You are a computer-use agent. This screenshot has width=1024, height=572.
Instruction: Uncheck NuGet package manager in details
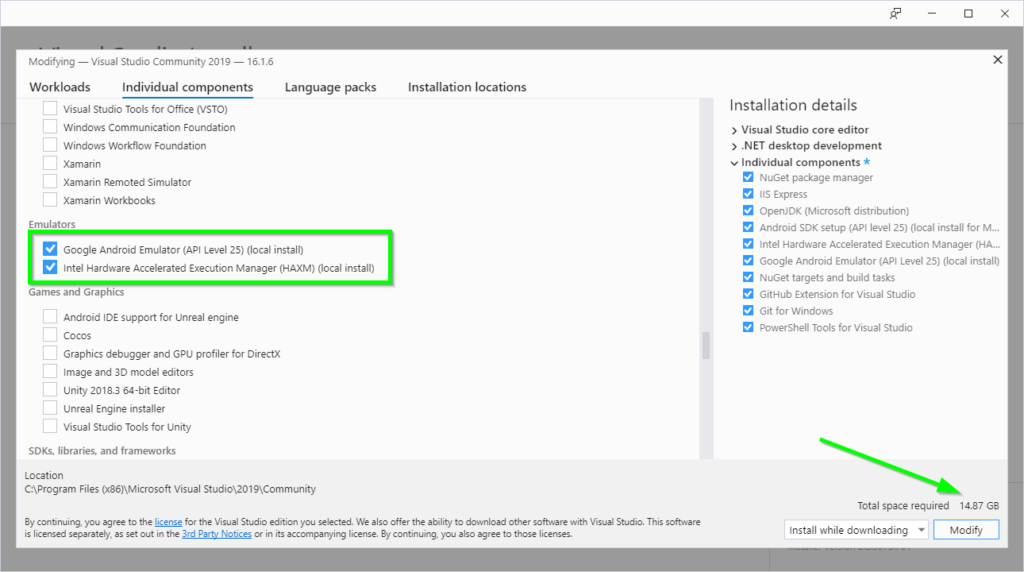(748, 177)
